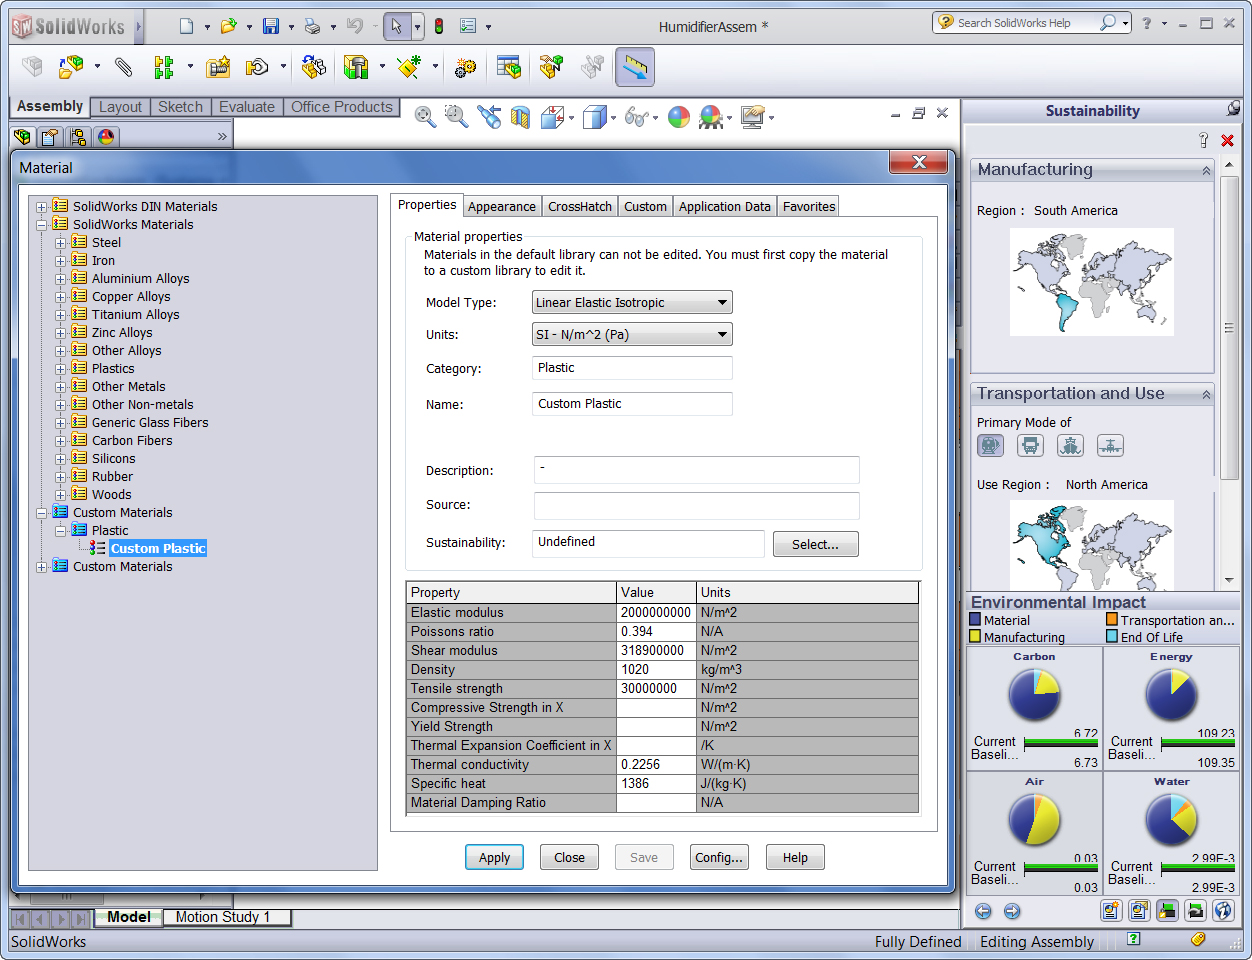Screen dimensions: 1252x960
Task: Click the Print icon in the top toolbar
Action: click(312, 26)
